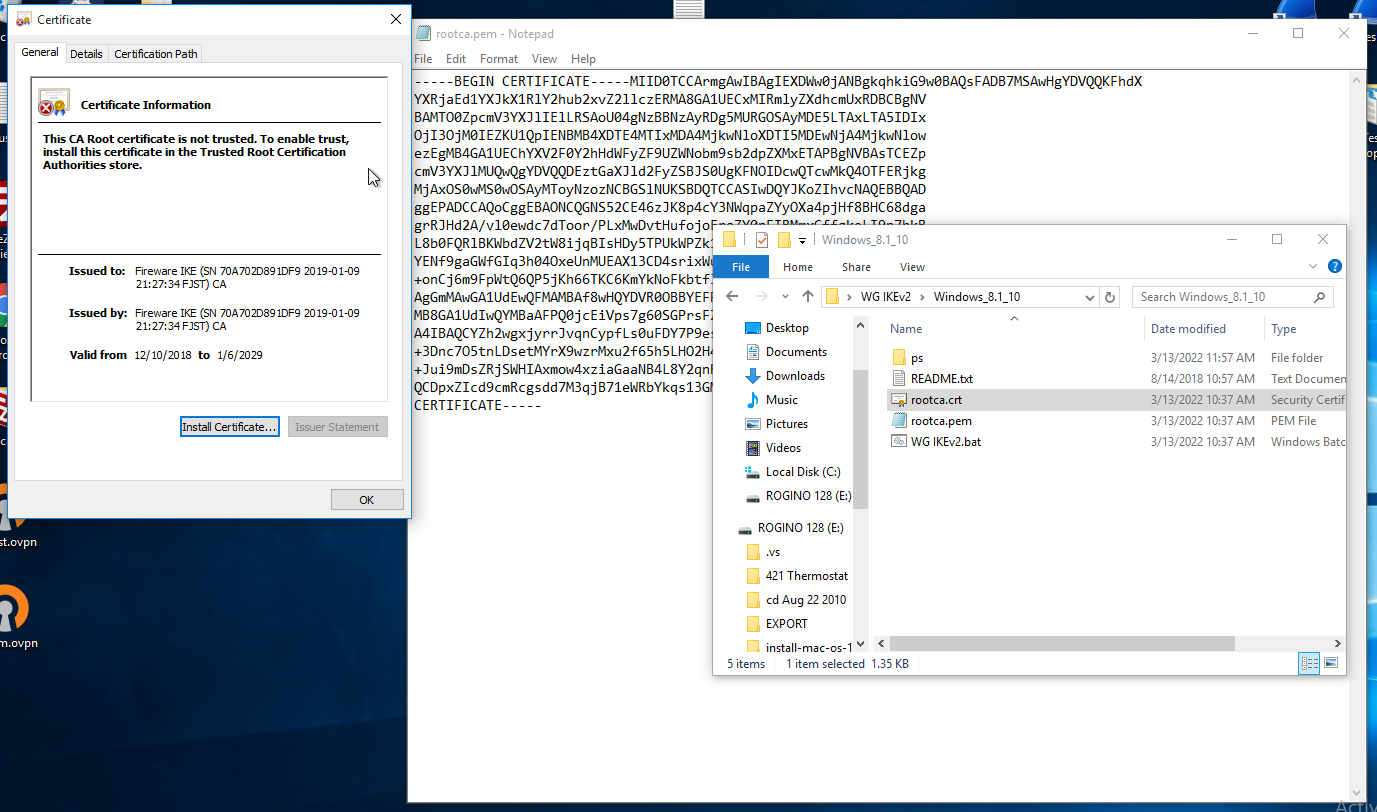
Task: Refresh the folder with the address bar refresh icon
Action: [1110, 296]
